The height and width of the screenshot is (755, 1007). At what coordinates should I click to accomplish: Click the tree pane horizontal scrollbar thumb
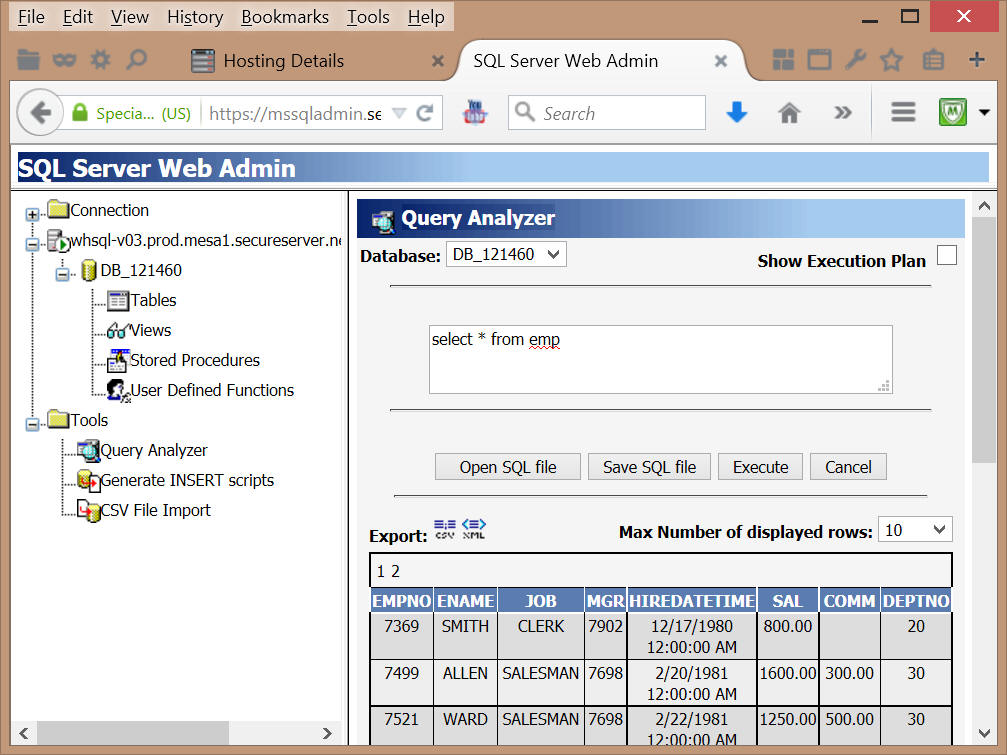coord(133,733)
